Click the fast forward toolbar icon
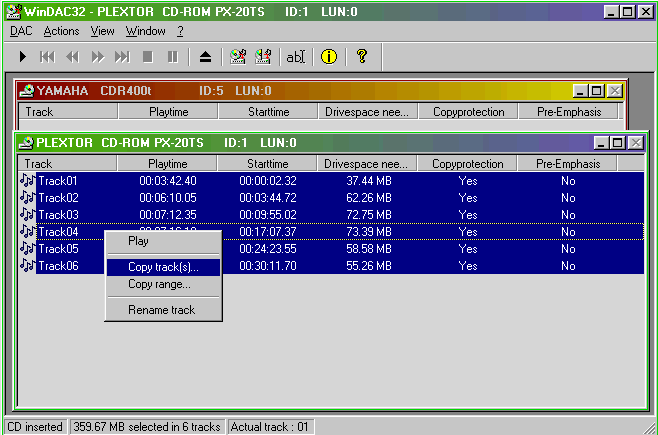The width and height of the screenshot is (658, 435). coord(97,57)
